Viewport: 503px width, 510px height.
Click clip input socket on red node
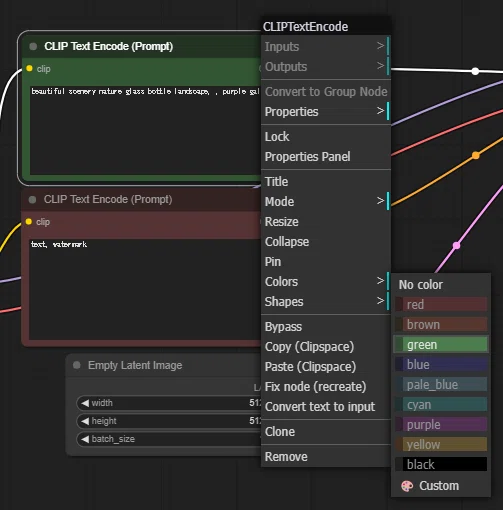pyautogui.click(x=29, y=222)
